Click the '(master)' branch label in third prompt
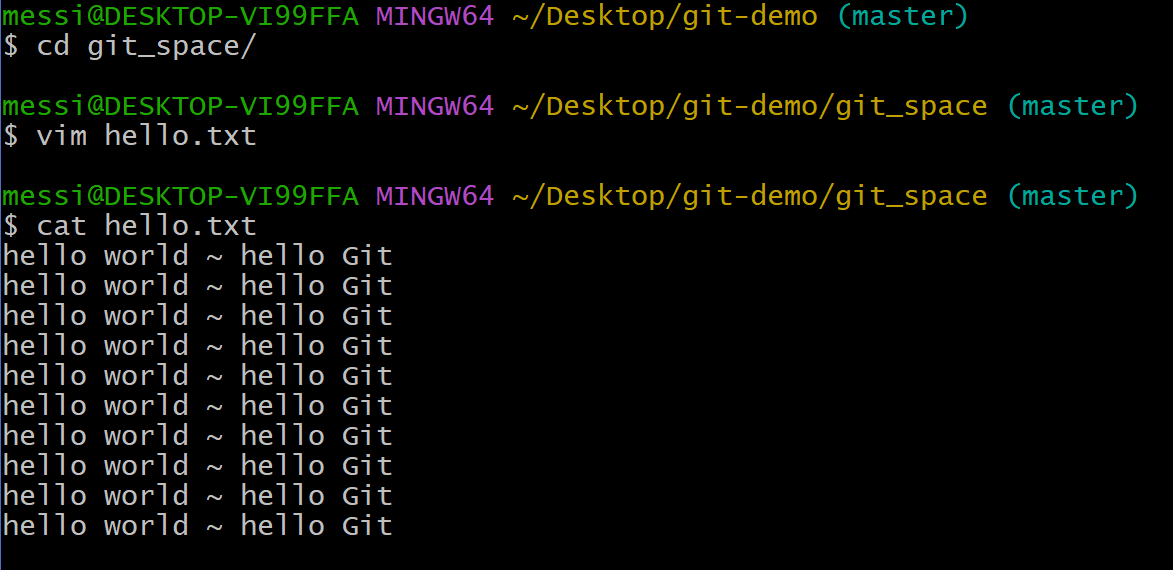 [x=1072, y=196]
